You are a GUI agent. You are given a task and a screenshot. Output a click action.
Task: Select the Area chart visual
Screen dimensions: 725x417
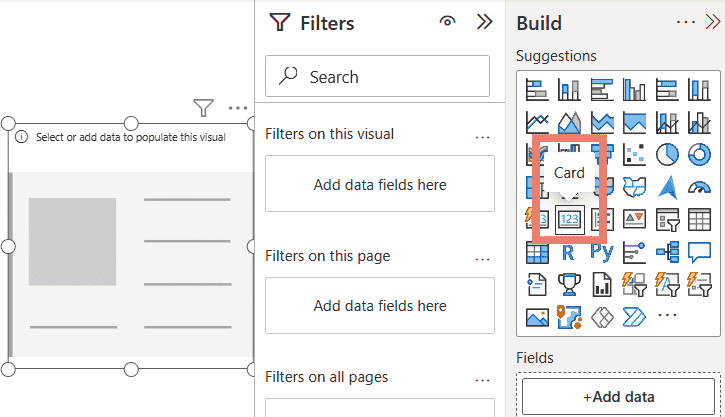pyautogui.click(x=569, y=122)
